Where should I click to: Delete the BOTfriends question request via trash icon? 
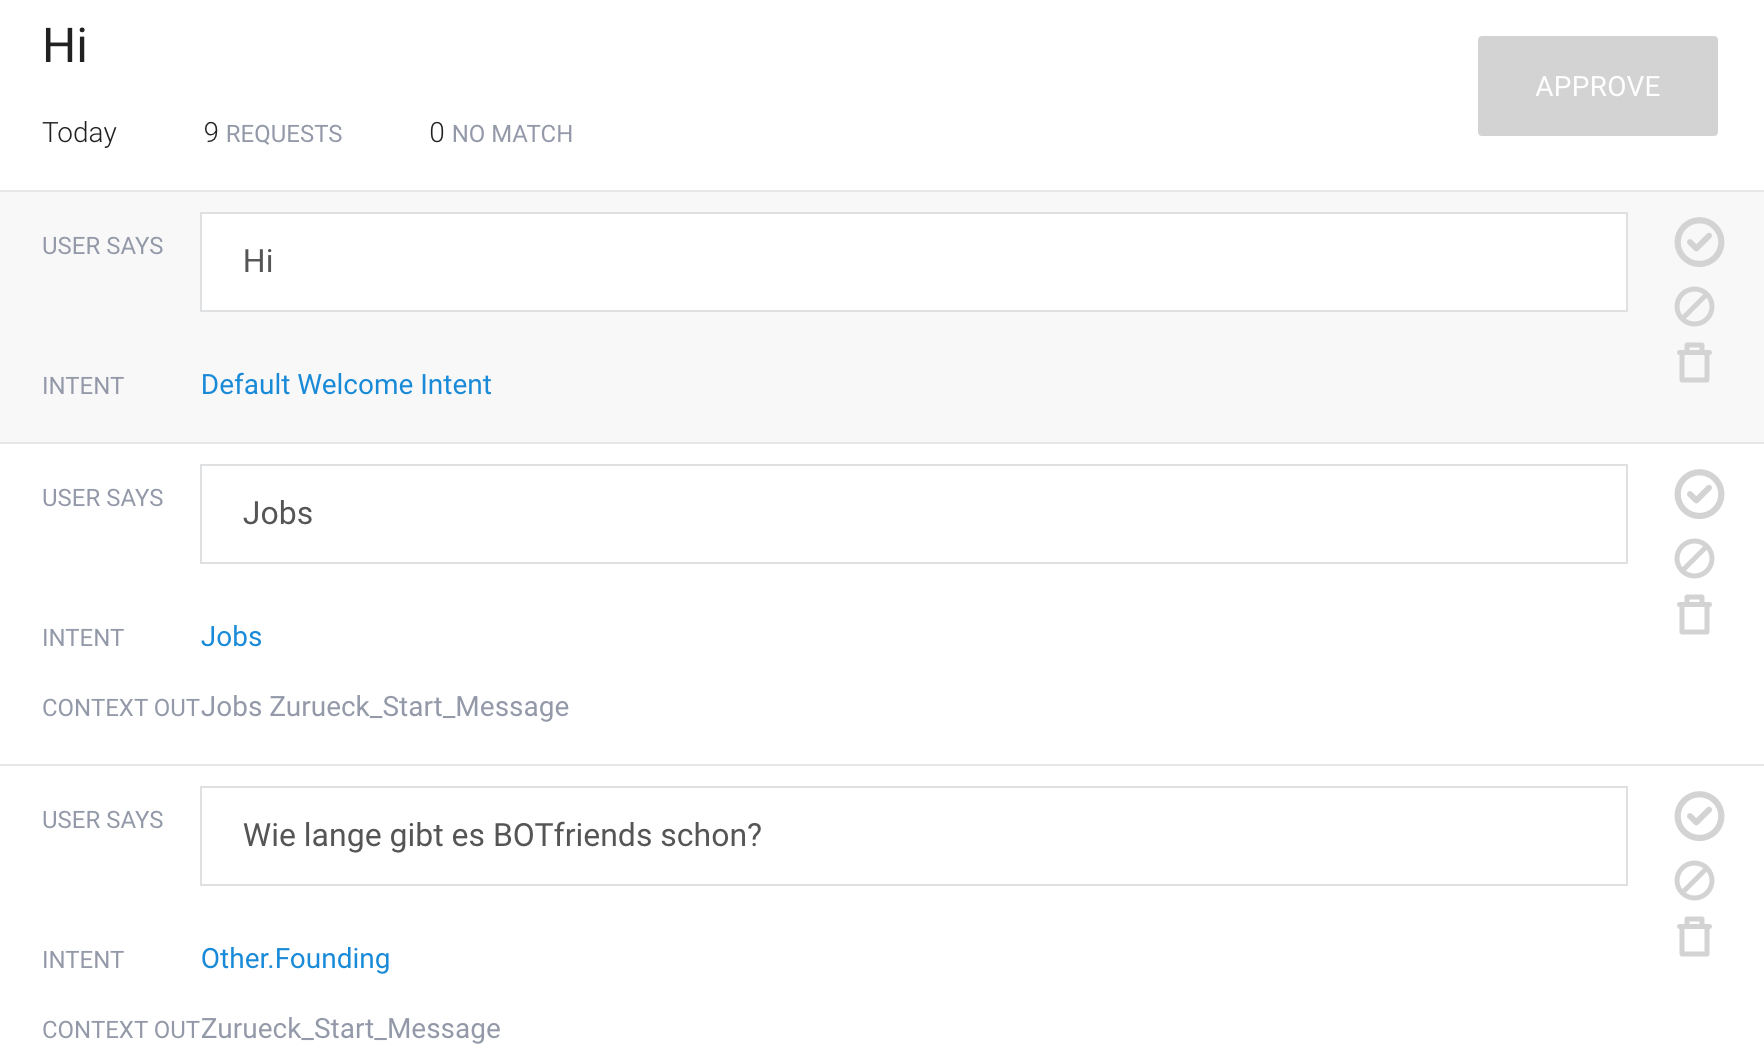(1694, 936)
